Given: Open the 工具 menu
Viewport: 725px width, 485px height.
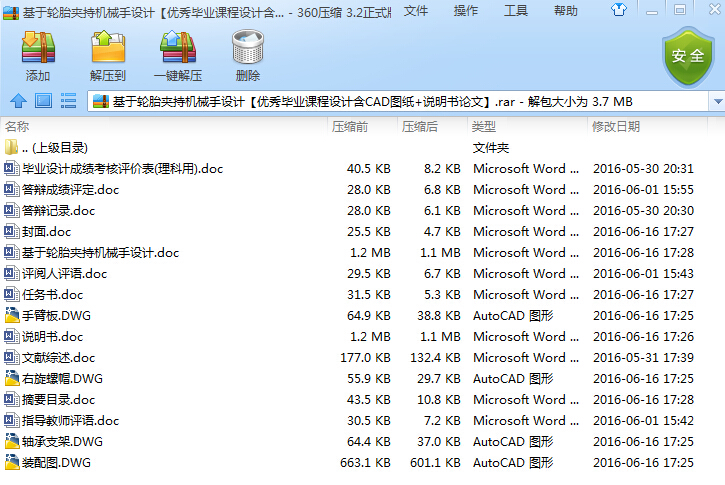Looking at the screenshot, I should 516,11.
